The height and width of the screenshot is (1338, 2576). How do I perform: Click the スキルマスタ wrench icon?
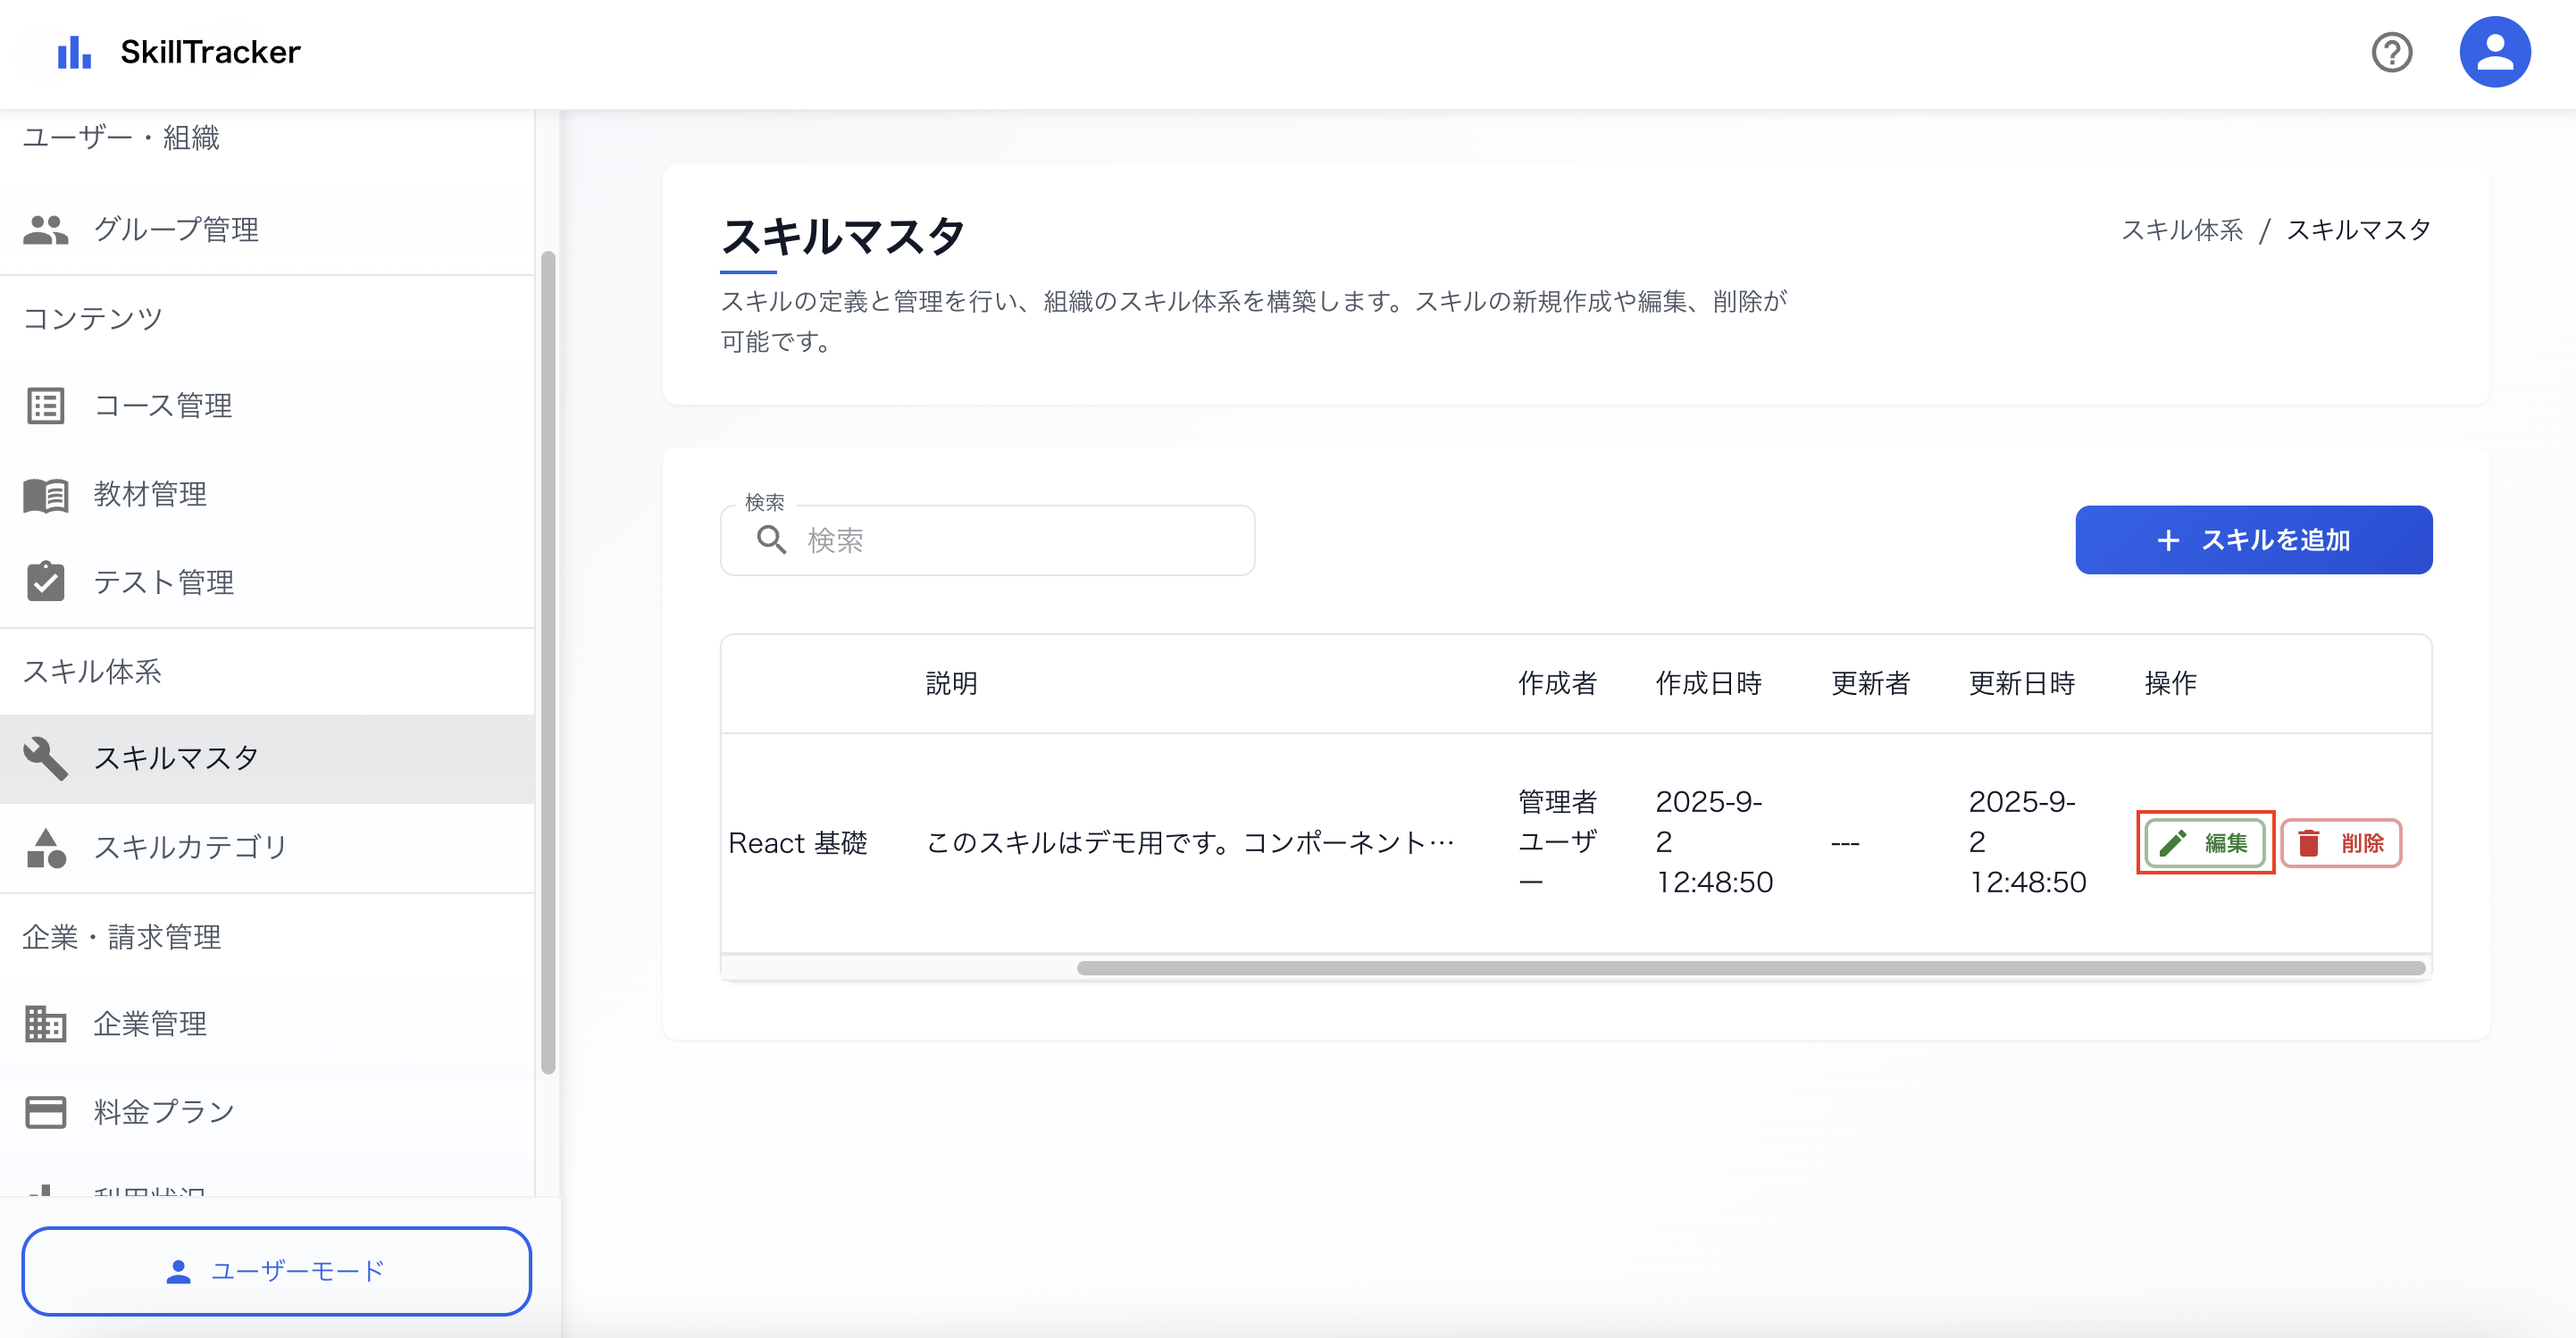(x=45, y=758)
